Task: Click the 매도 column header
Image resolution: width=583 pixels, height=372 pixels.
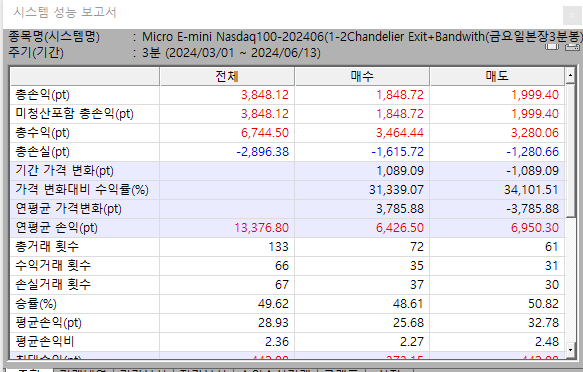Action: click(x=497, y=76)
